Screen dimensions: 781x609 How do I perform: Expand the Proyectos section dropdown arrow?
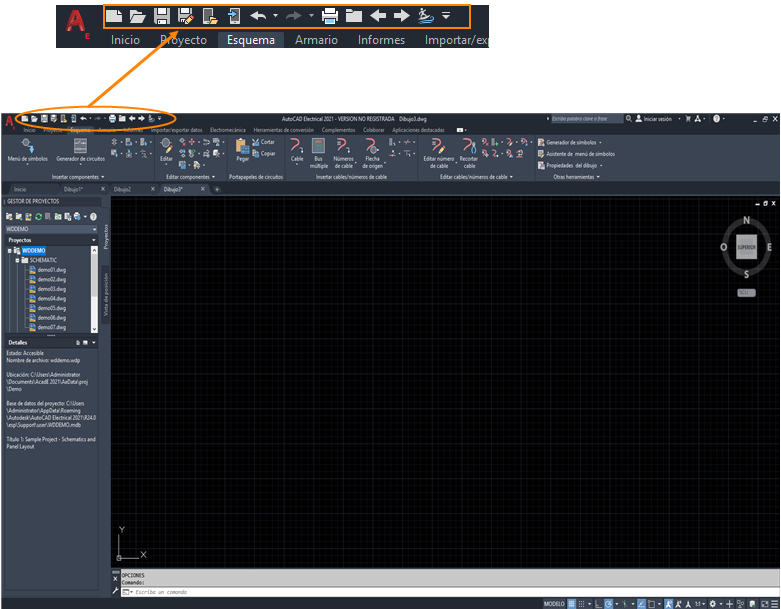click(x=93, y=240)
